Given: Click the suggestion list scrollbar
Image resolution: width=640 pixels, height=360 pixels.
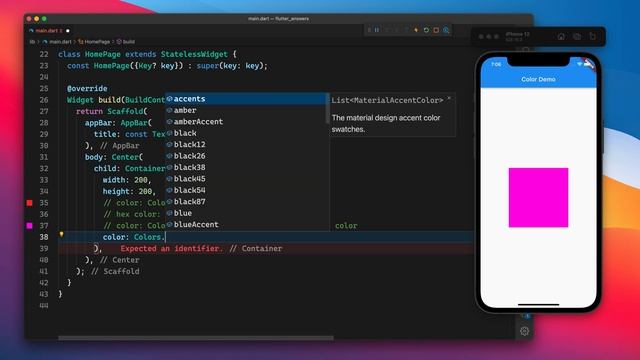Looking at the screenshot, I should pyautogui.click(x=328, y=109).
